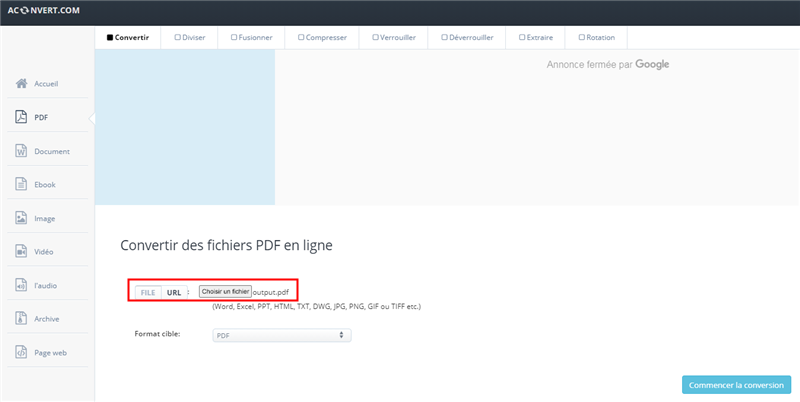Open the Verrouiller tab
The image size is (800, 402).
(x=394, y=37)
